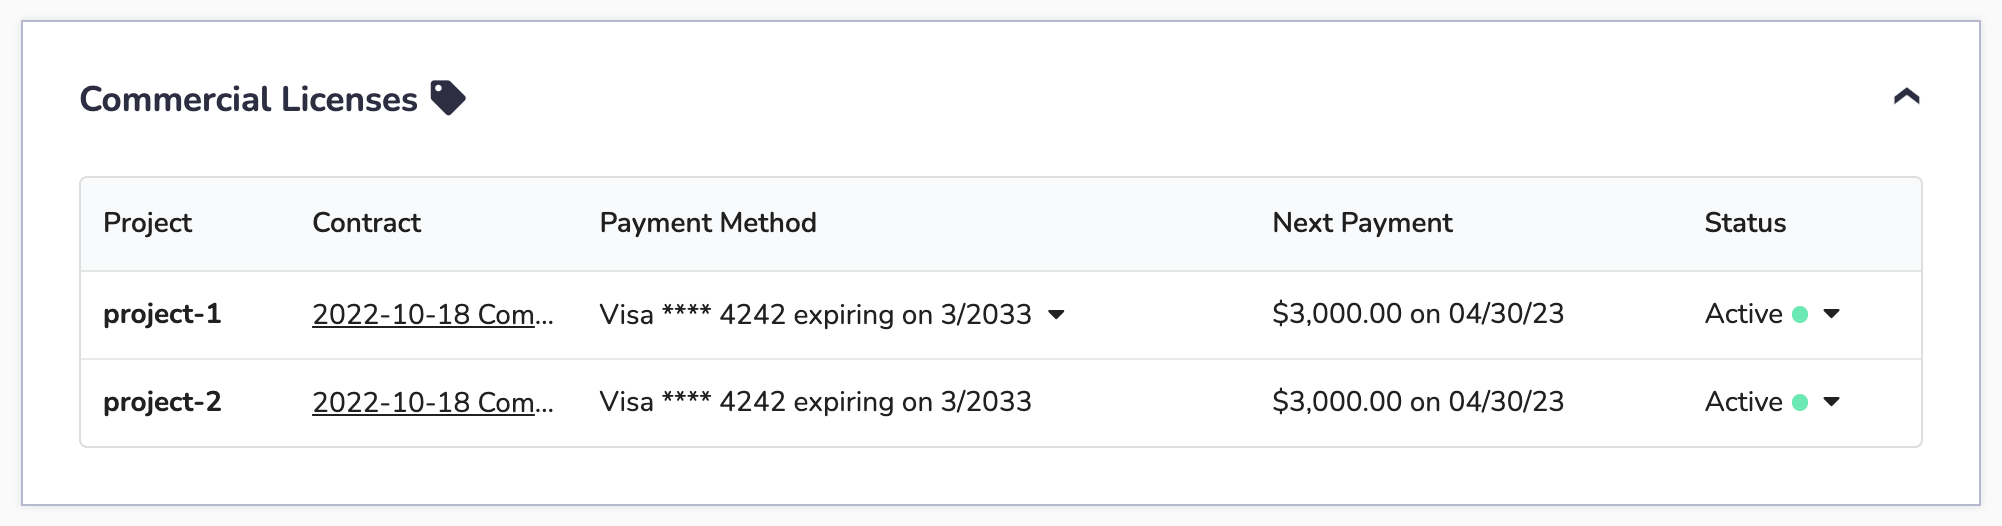The height and width of the screenshot is (526, 2002).
Task: Open project-2 contract link 2022-10-18
Action: click(x=433, y=402)
